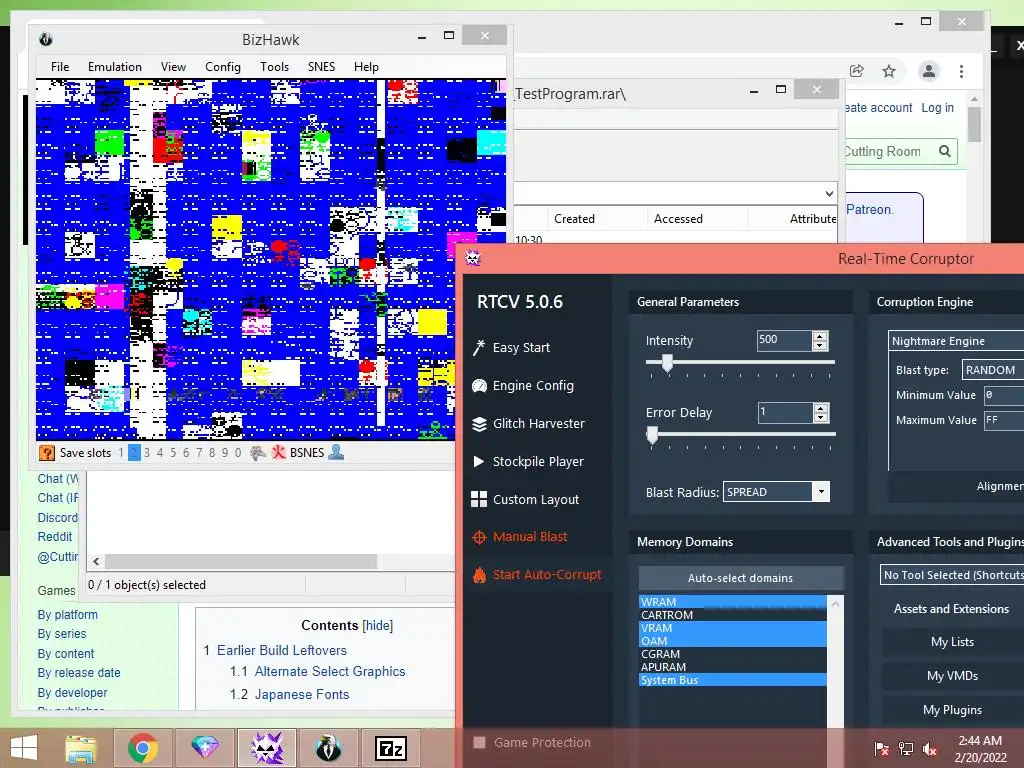
Task: Switch to Custom Layout view
Action: point(525,499)
